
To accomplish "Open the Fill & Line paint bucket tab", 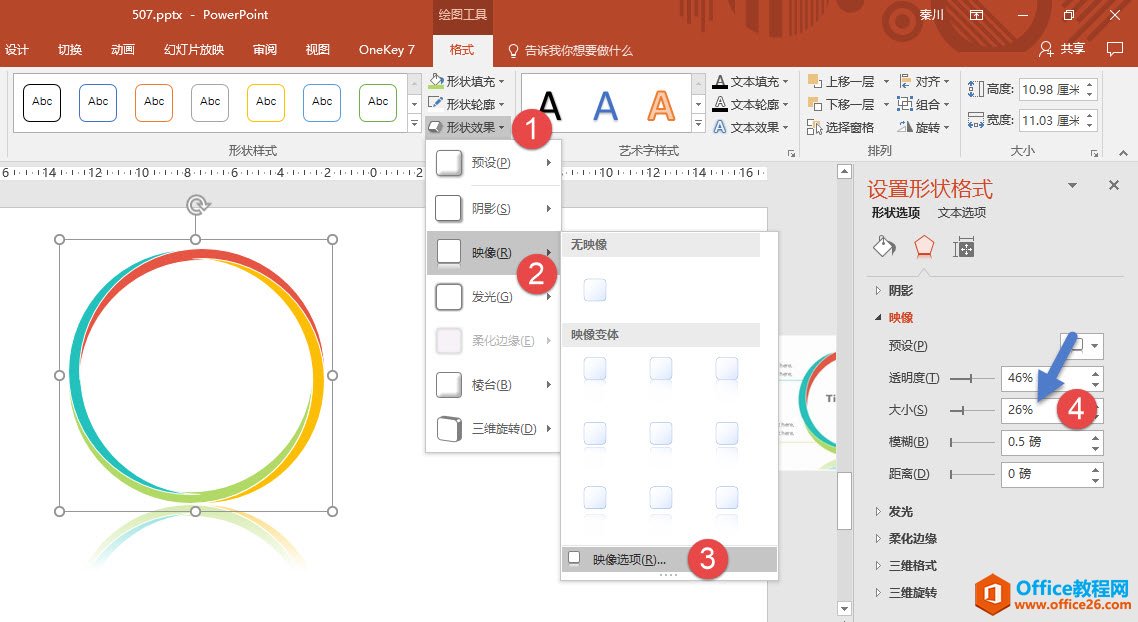I will point(884,247).
